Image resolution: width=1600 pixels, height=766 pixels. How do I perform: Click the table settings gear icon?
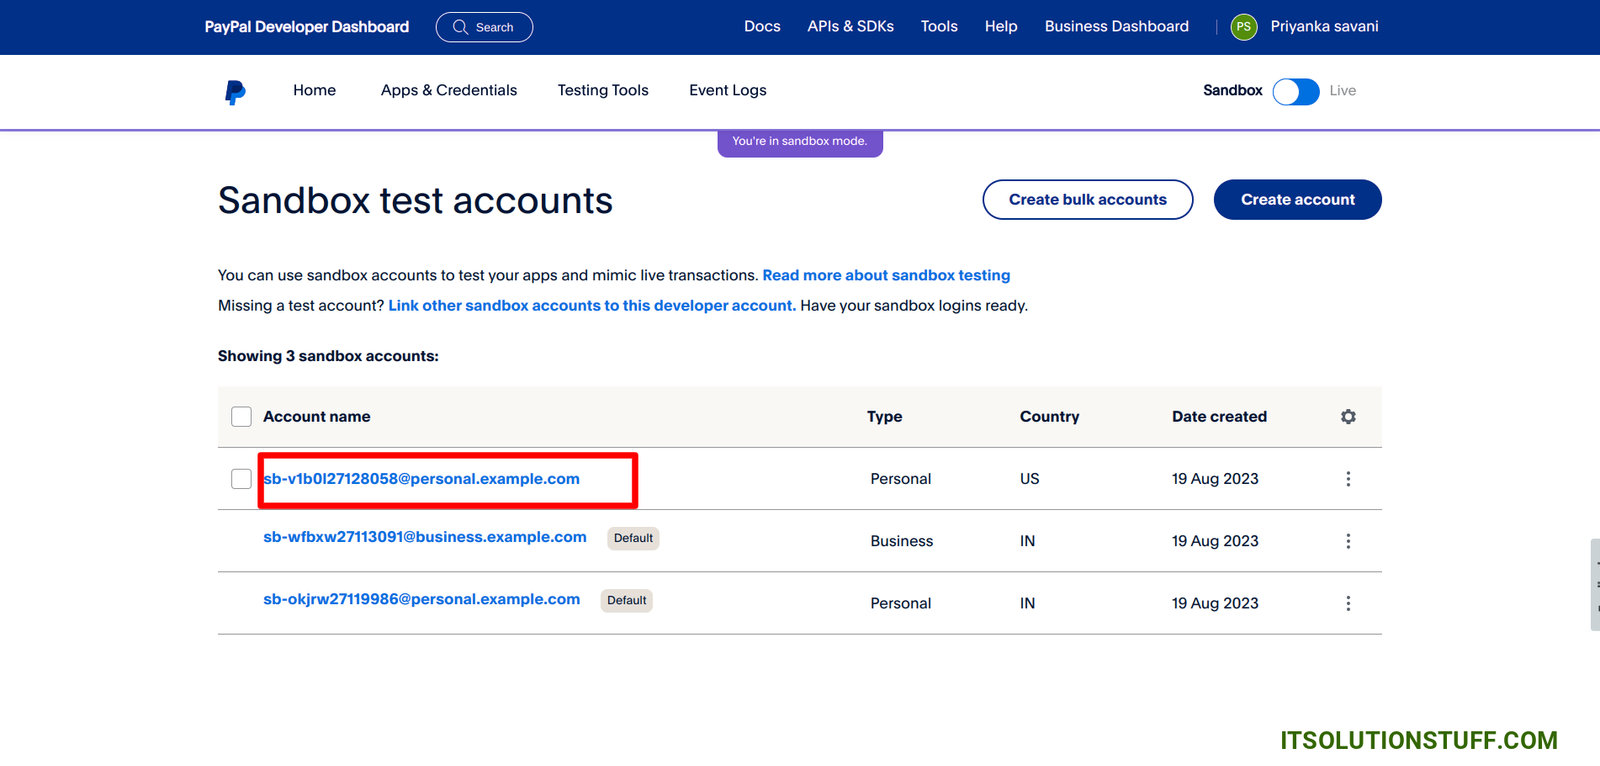(1348, 417)
